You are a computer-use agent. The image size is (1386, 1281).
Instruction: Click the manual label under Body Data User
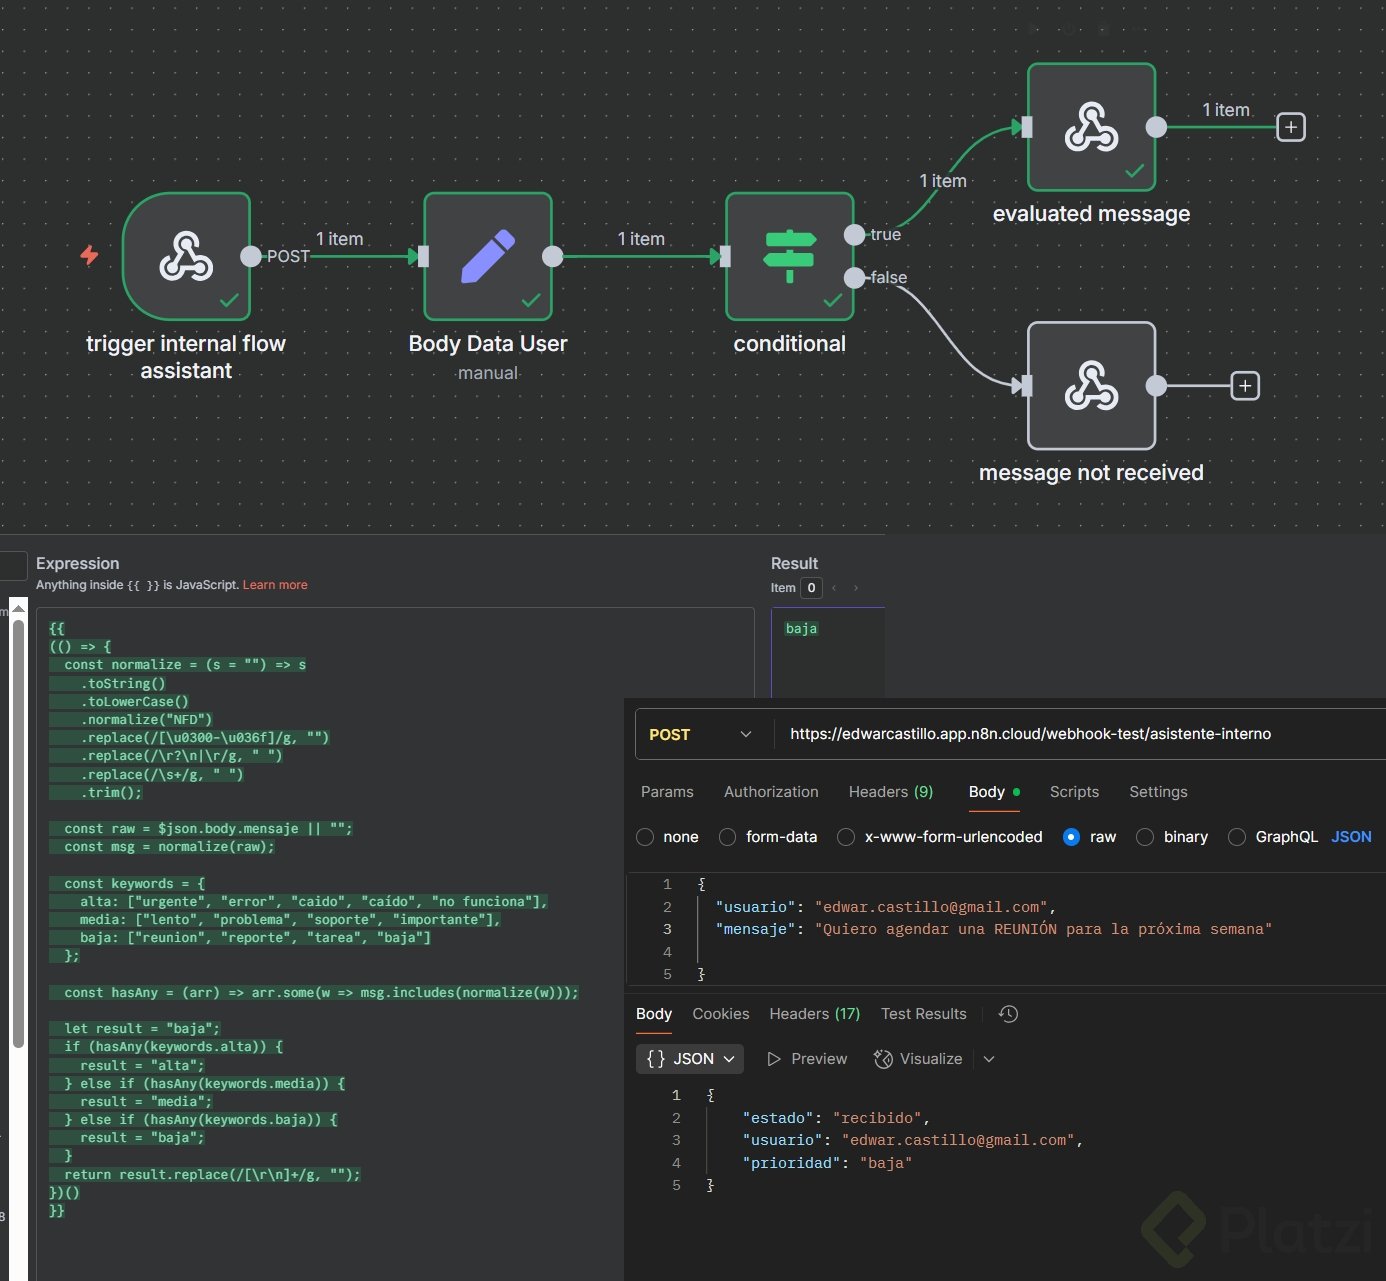point(488,373)
